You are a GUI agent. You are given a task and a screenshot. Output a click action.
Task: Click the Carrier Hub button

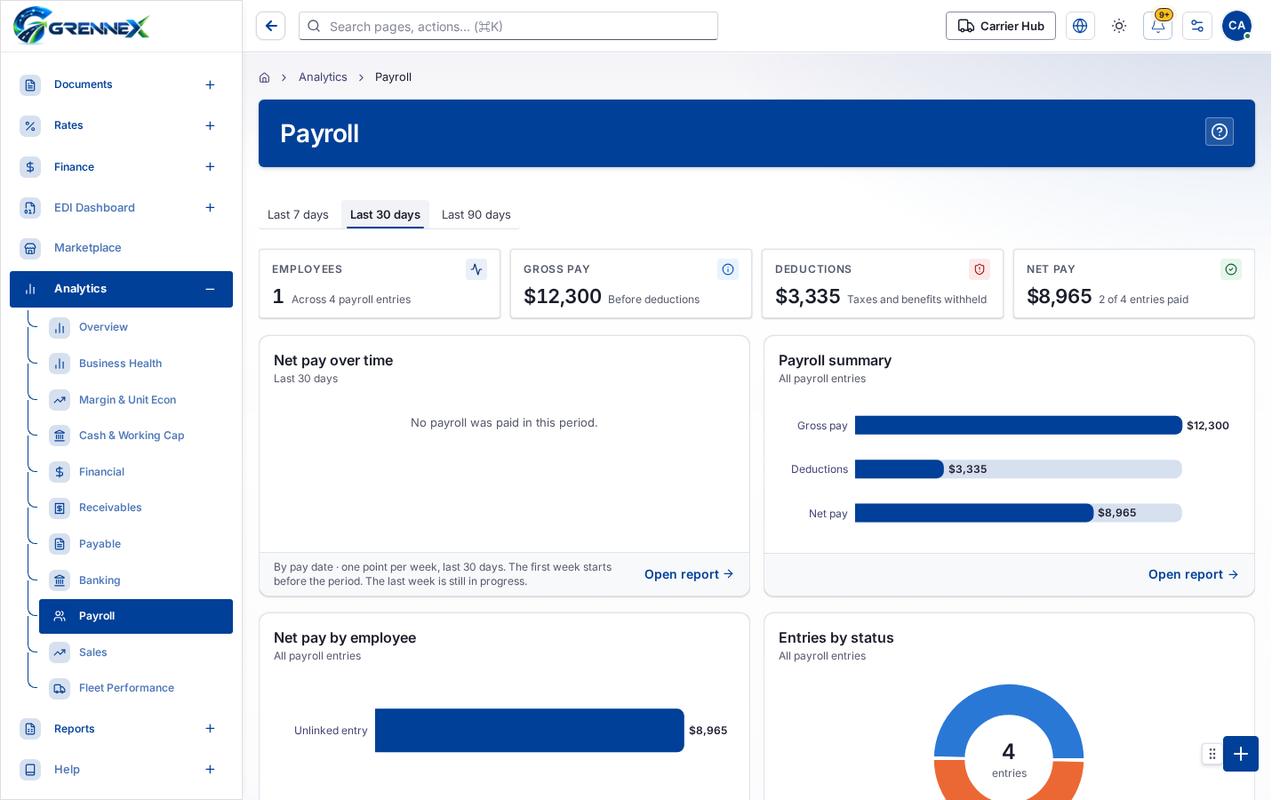click(1000, 26)
